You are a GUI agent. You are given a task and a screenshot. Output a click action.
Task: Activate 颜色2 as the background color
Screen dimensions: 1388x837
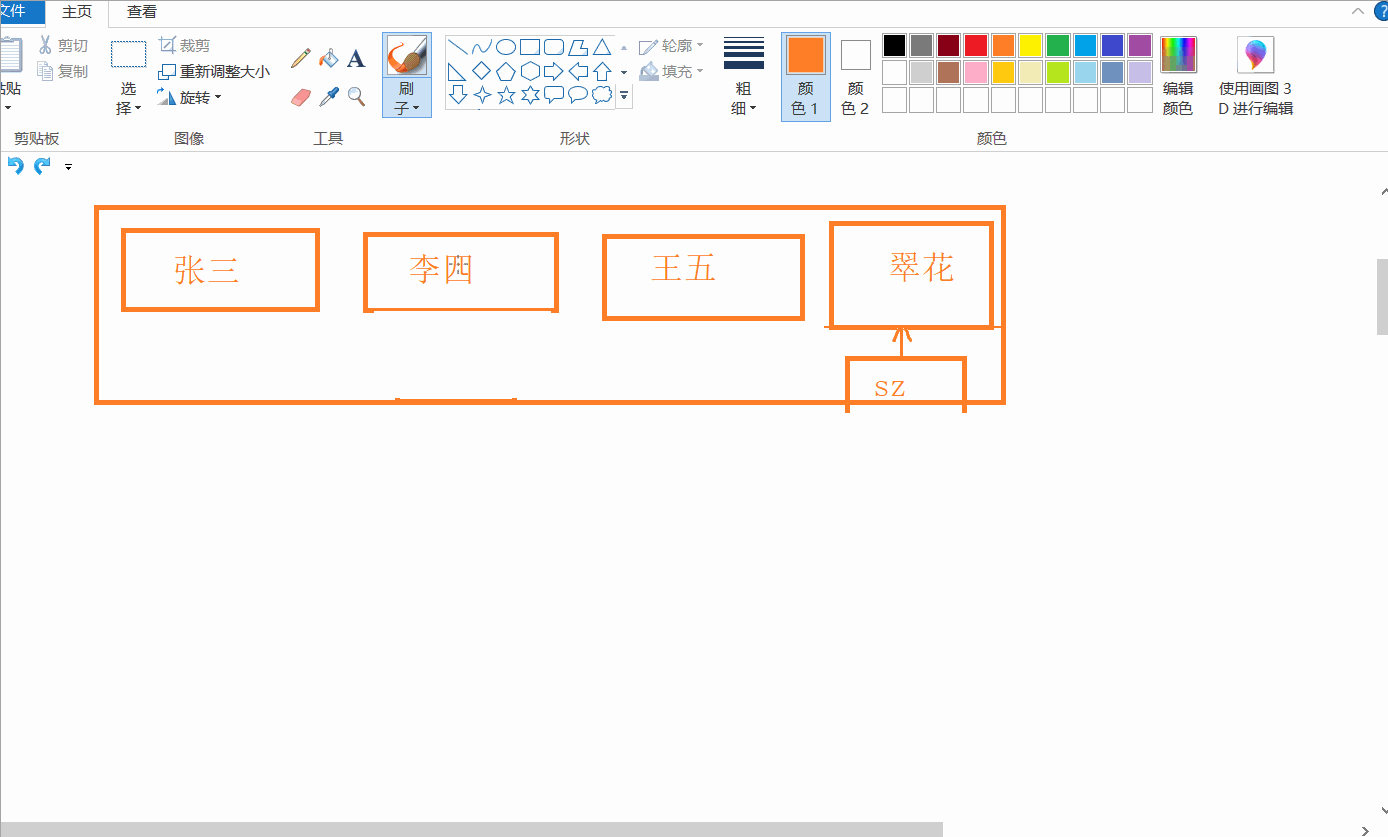[855, 75]
